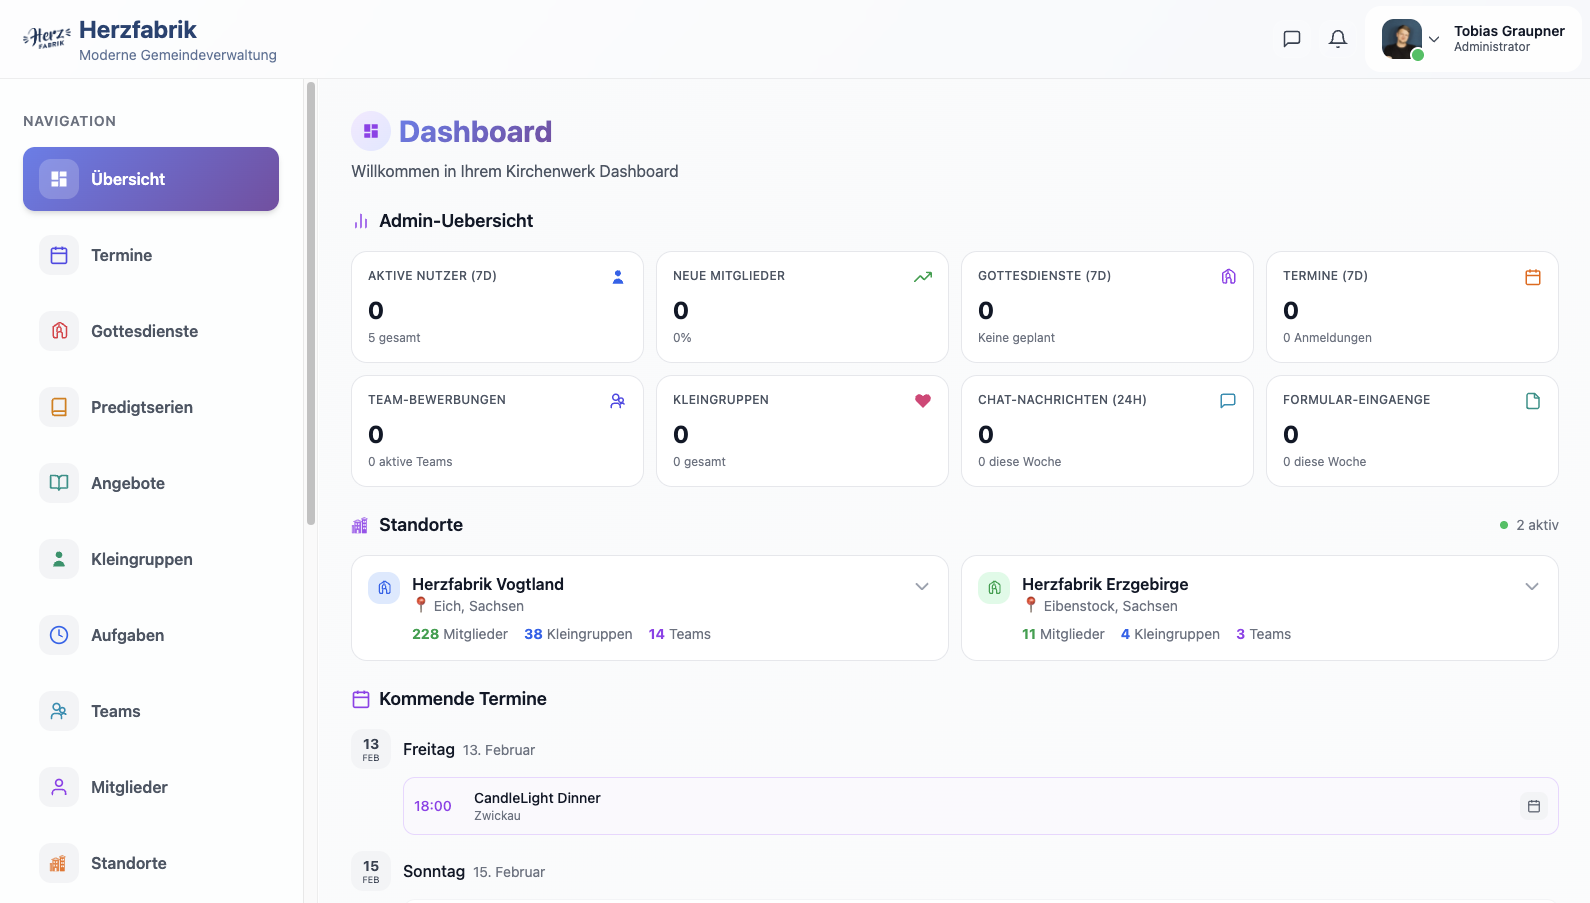Click trend arrow icon on Neue Mitglieder card
This screenshot has width=1590, height=903.
[923, 277]
